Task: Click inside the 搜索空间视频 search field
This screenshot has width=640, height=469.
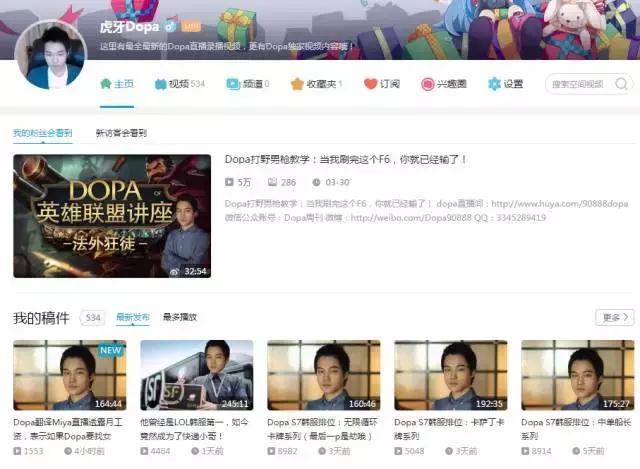Action: (581, 84)
